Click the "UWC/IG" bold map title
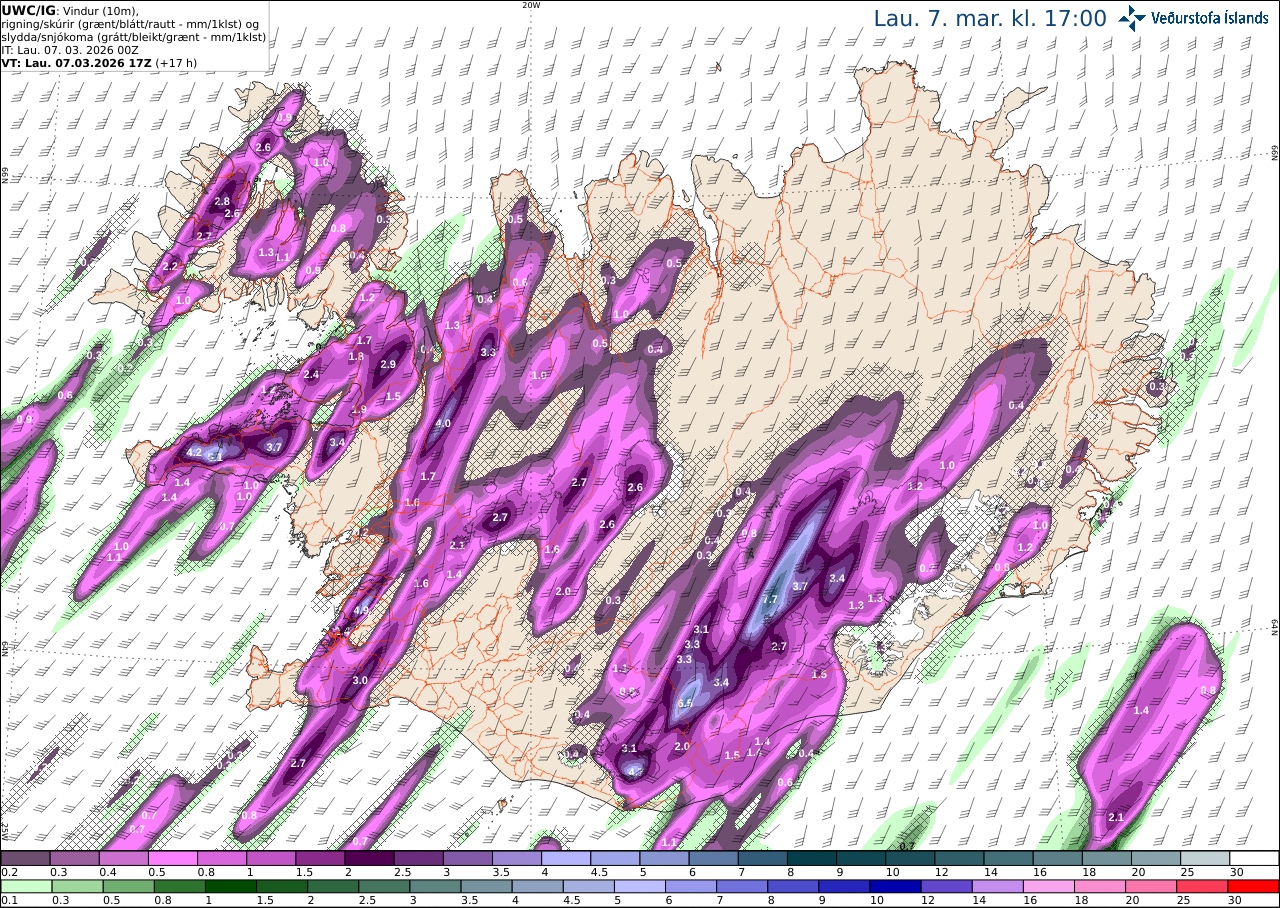 tap(28, 10)
